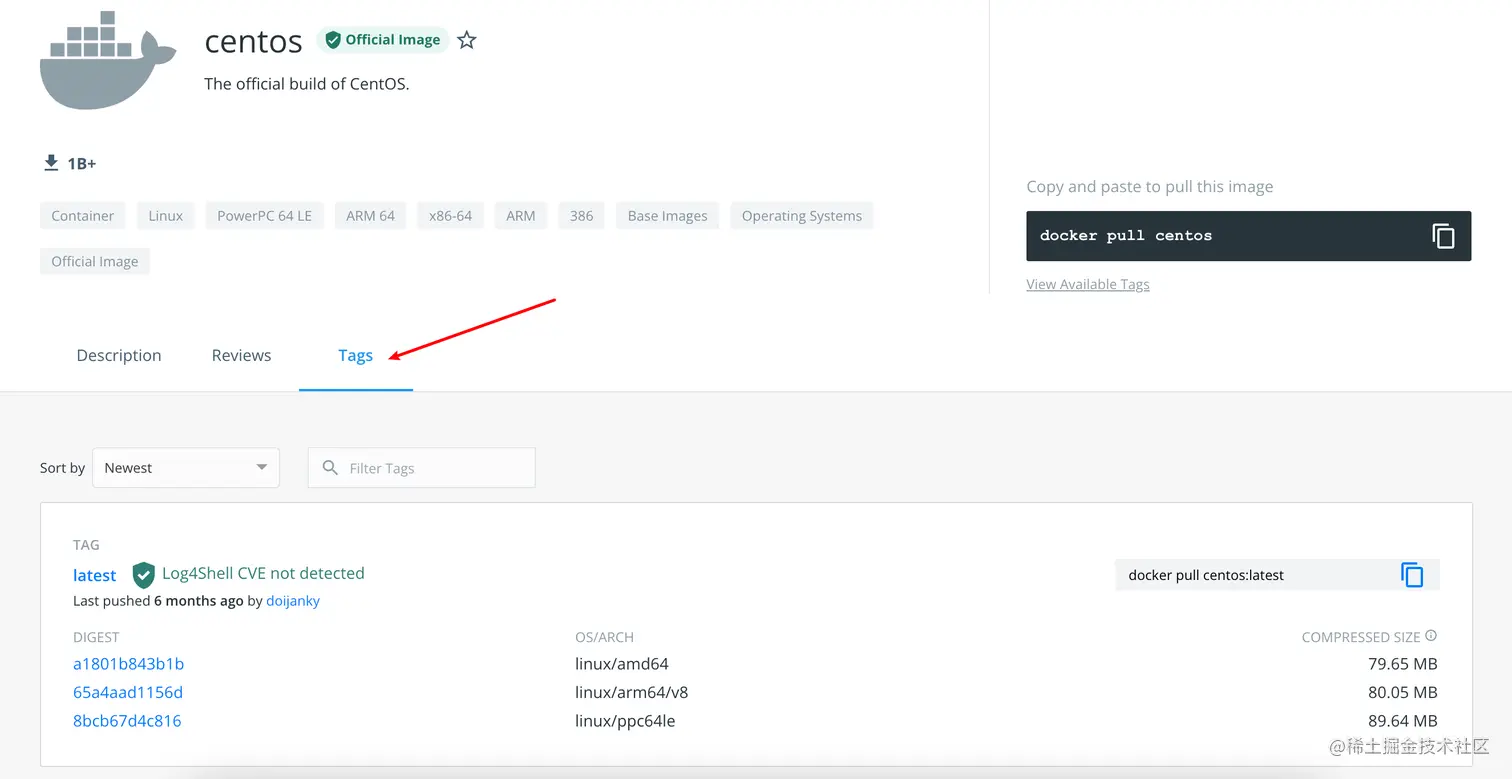Click the Docker whale logo image
This screenshot has height=779, width=1512.
point(108,61)
